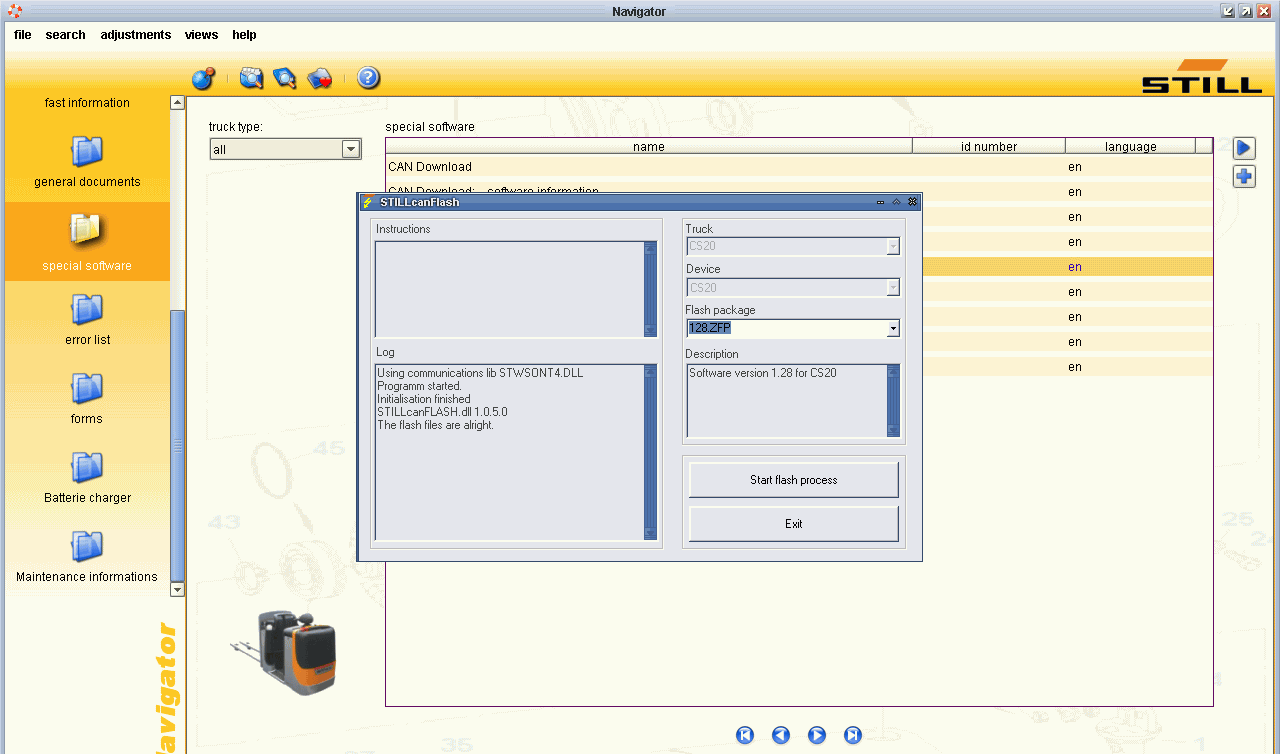The image size is (1280, 754).
Task: Open the Flash package dropdown arrow
Action: [x=893, y=328]
